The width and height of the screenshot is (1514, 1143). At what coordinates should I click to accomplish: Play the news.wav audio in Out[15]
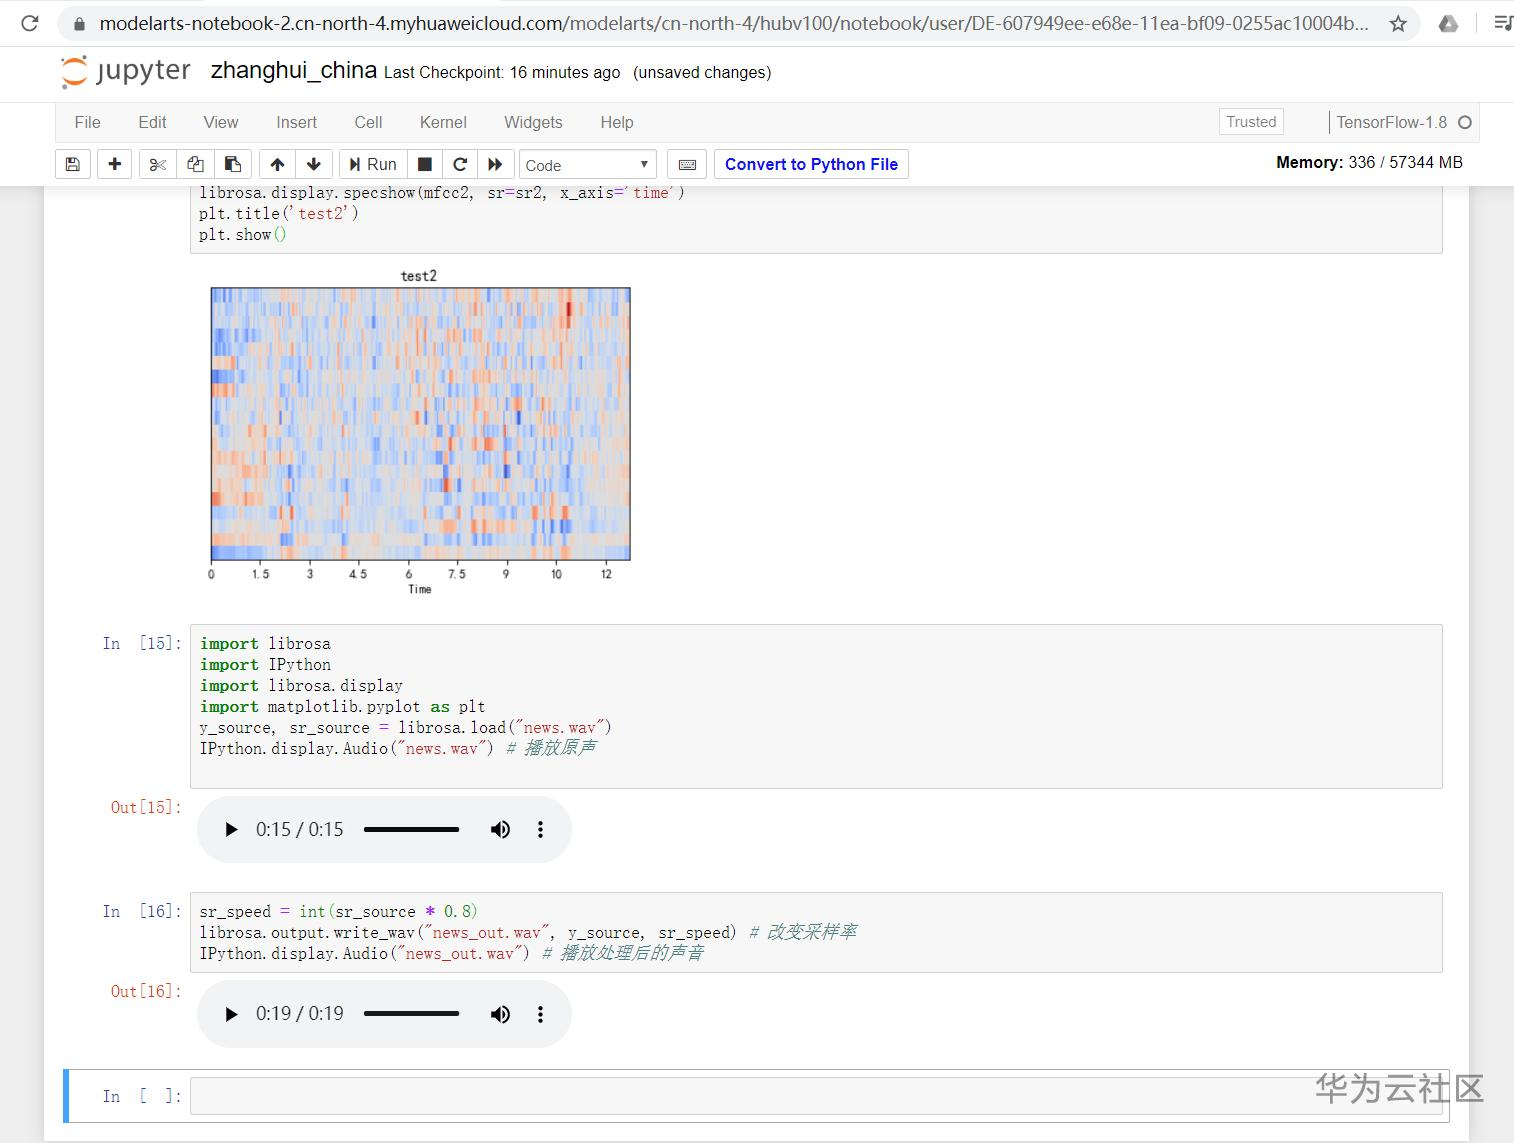(x=231, y=829)
